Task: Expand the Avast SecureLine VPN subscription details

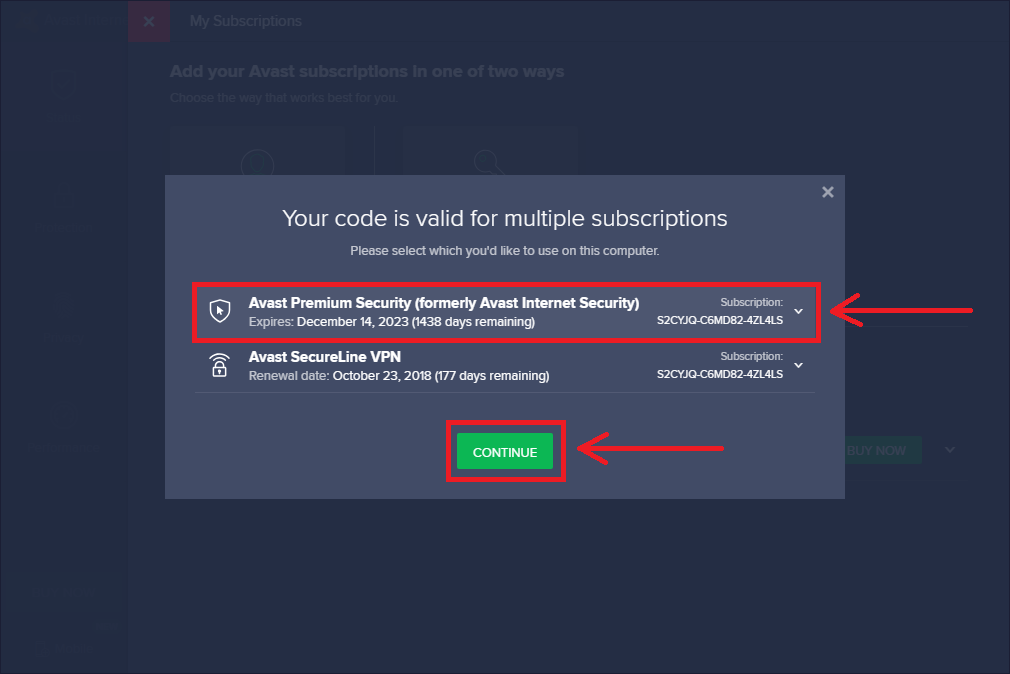Action: (x=798, y=365)
